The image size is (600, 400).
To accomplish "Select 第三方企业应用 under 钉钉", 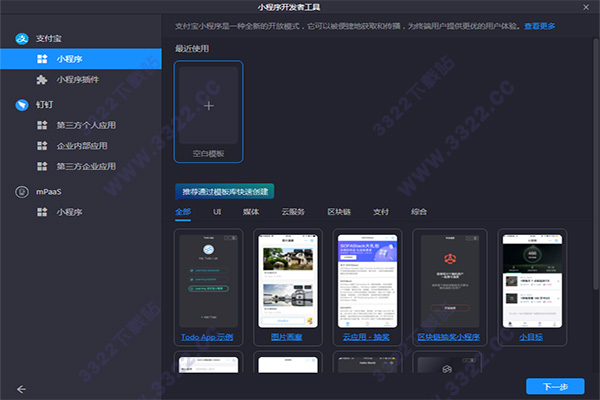I will 81,167.
